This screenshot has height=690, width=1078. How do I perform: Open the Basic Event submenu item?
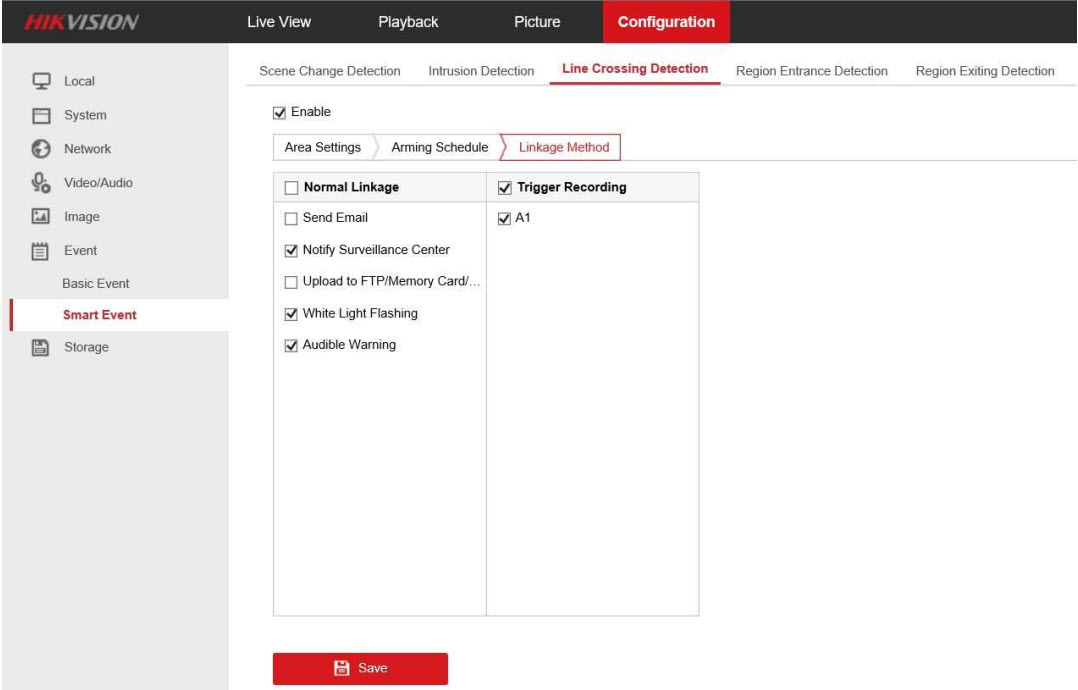point(96,283)
